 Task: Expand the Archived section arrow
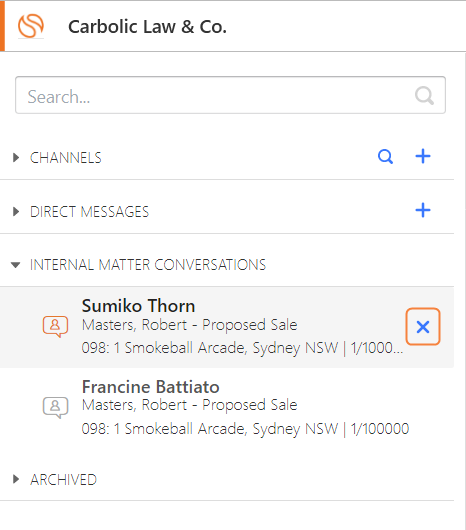(x=16, y=479)
